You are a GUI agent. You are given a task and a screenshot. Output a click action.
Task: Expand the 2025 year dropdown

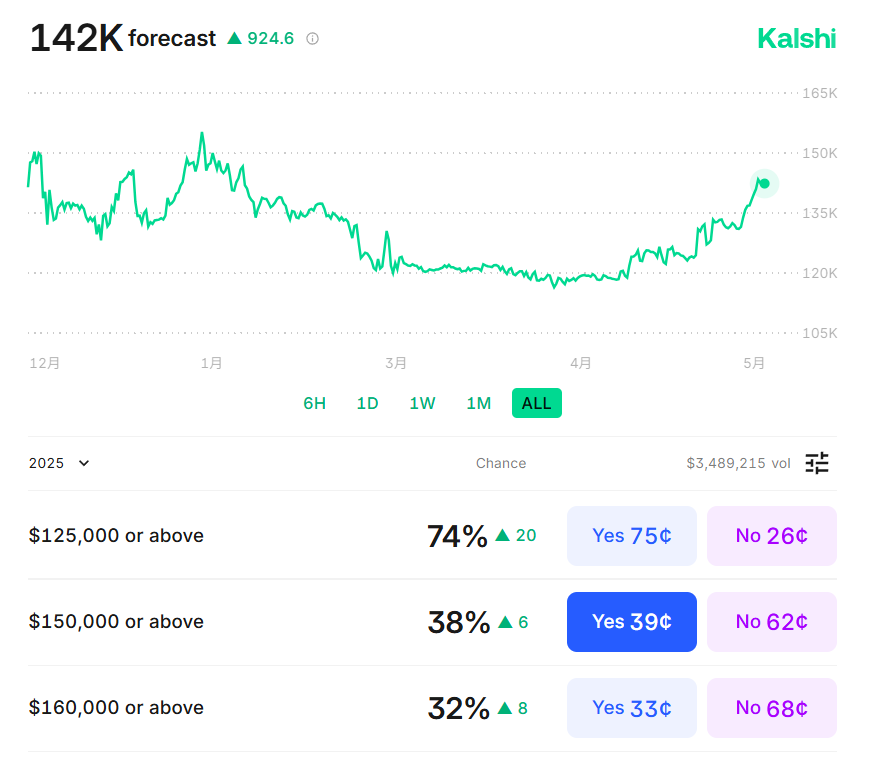coord(60,463)
